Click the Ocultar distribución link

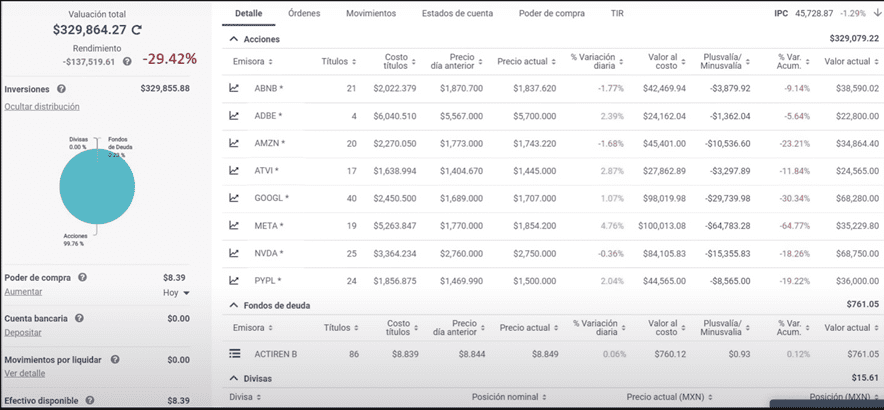coord(42,106)
